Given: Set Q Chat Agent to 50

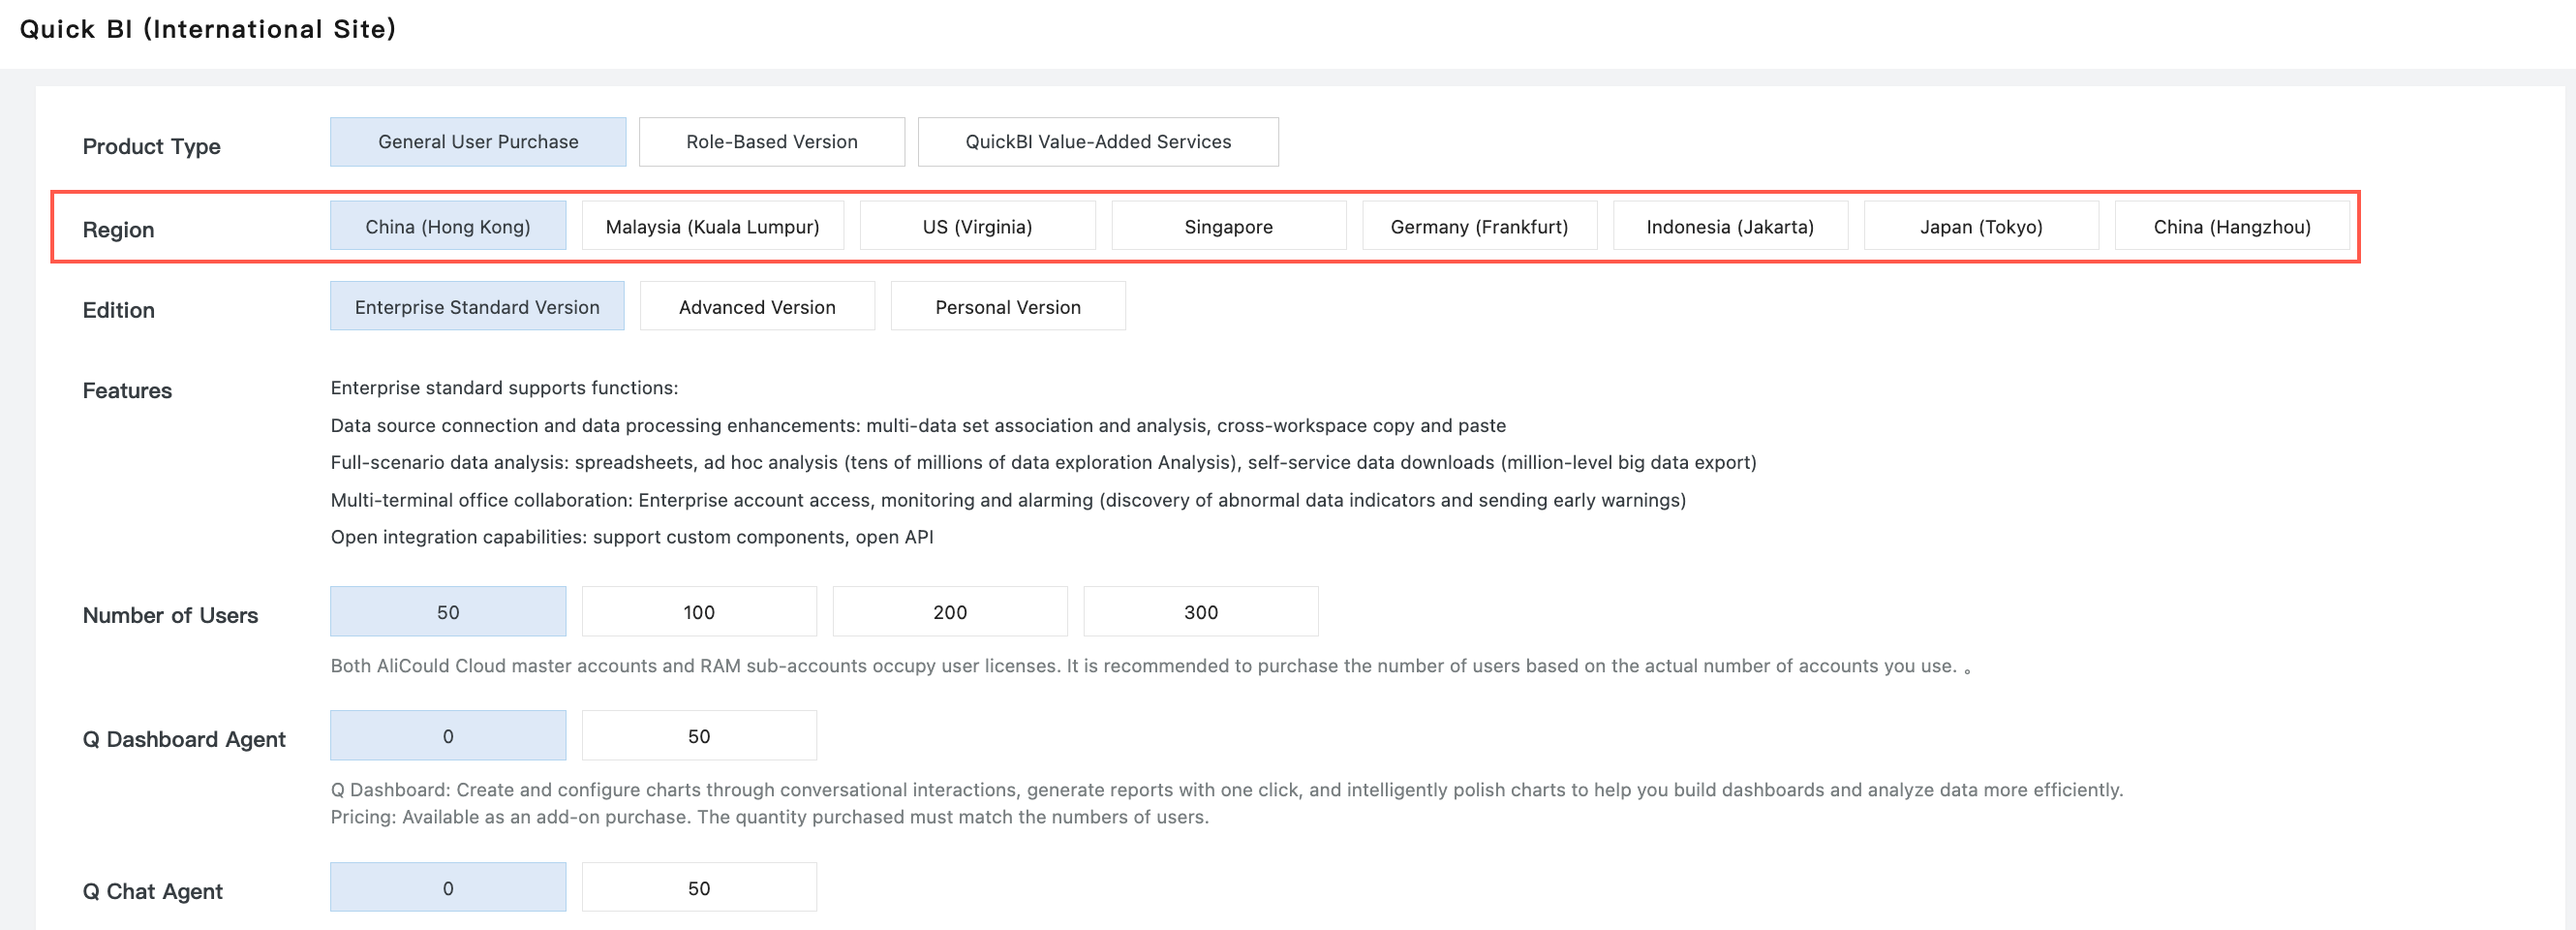Looking at the screenshot, I should [699, 887].
